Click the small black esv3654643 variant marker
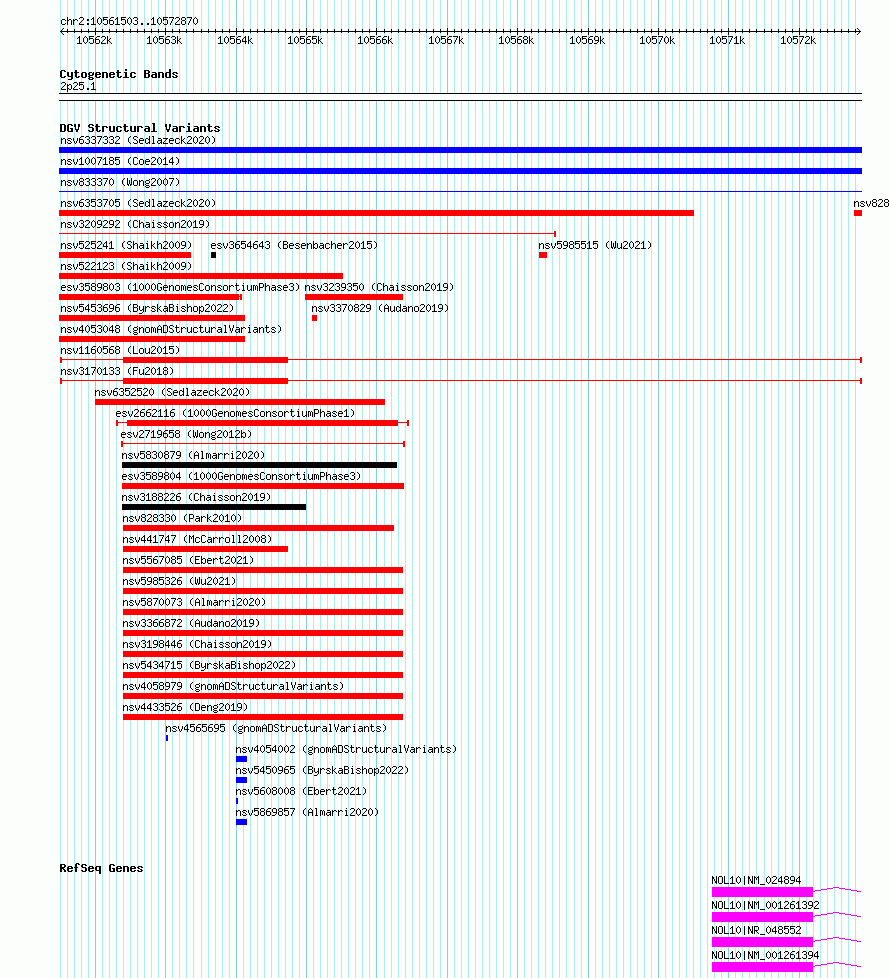Viewport: 890px width, 978px height. click(213, 255)
